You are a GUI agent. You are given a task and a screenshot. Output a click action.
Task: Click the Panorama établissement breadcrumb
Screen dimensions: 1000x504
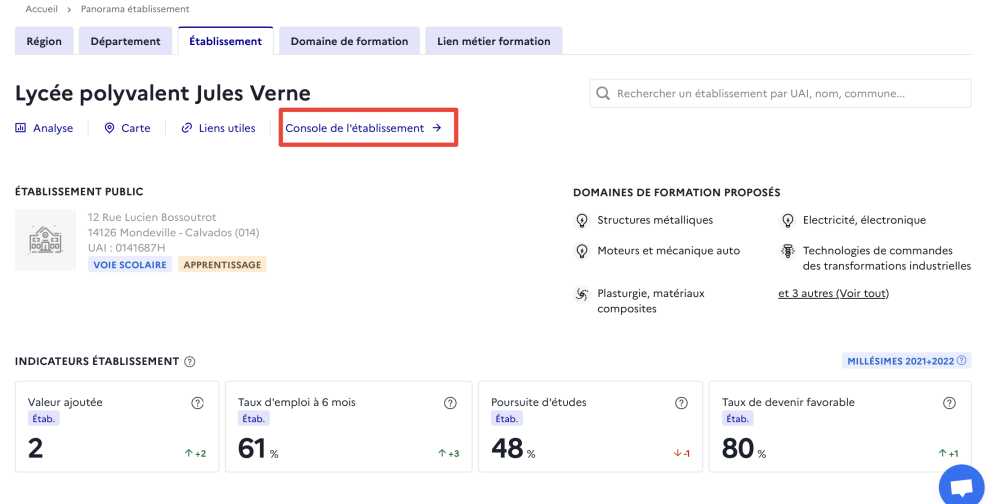point(135,9)
